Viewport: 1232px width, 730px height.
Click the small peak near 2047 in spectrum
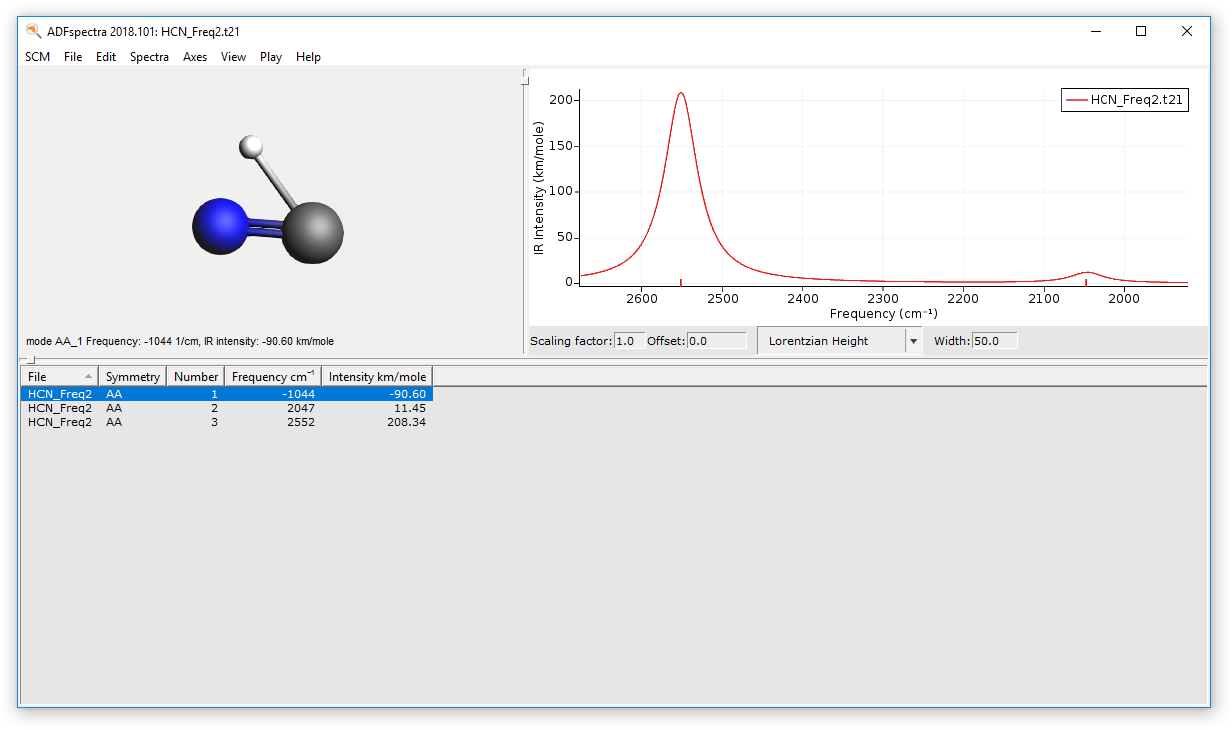[x=1087, y=272]
